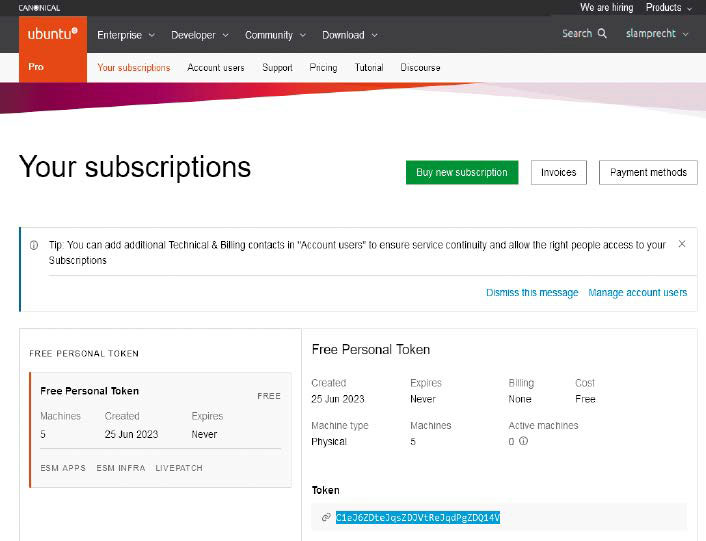Click the Token label above the token
Screen dimensions: 706x541
[x=326, y=490]
